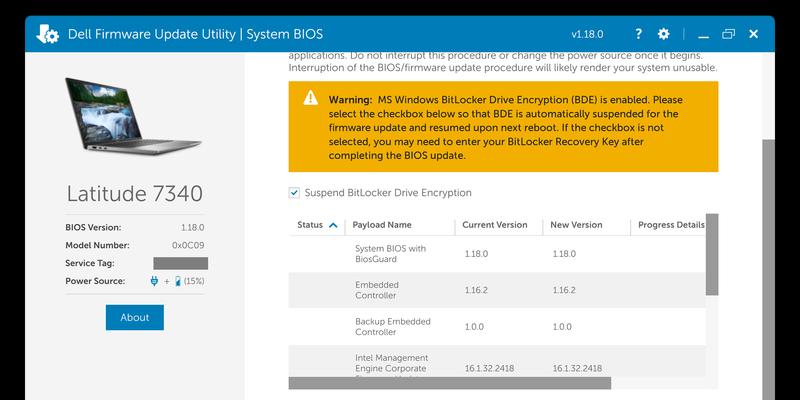Screen dimensions: 800x400
Task: Click the redacted Service Tag field
Action: (181, 263)
